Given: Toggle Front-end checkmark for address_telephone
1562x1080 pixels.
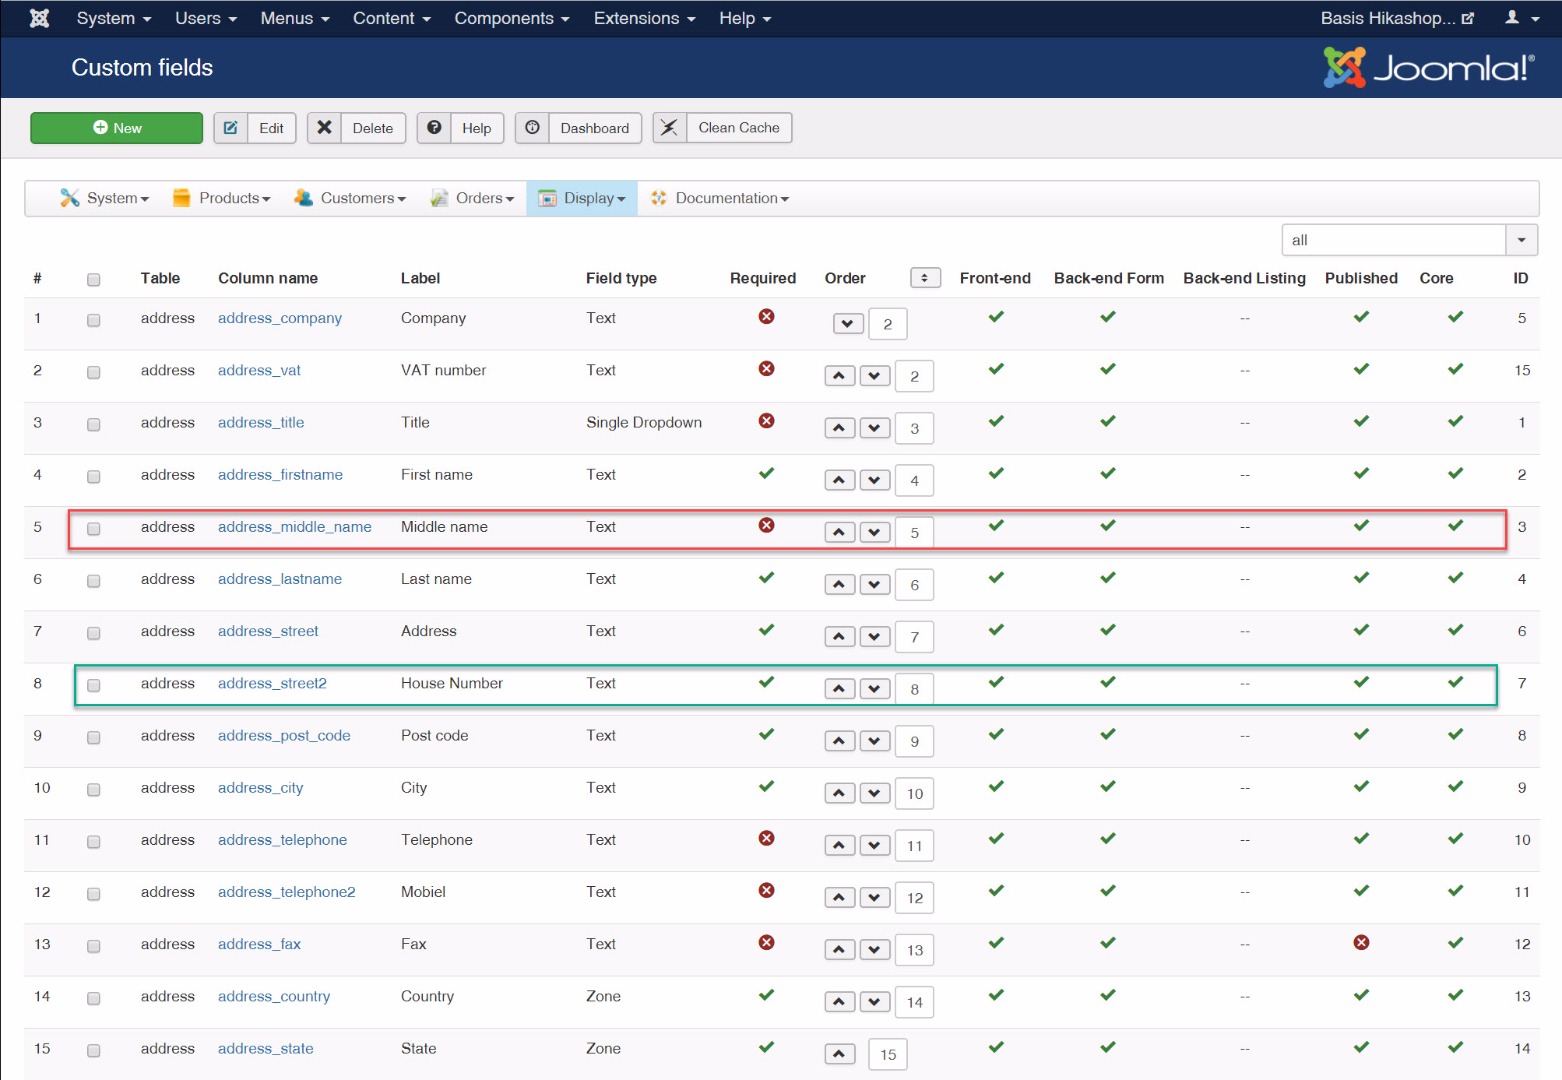Looking at the screenshot, I should (996, 839).
